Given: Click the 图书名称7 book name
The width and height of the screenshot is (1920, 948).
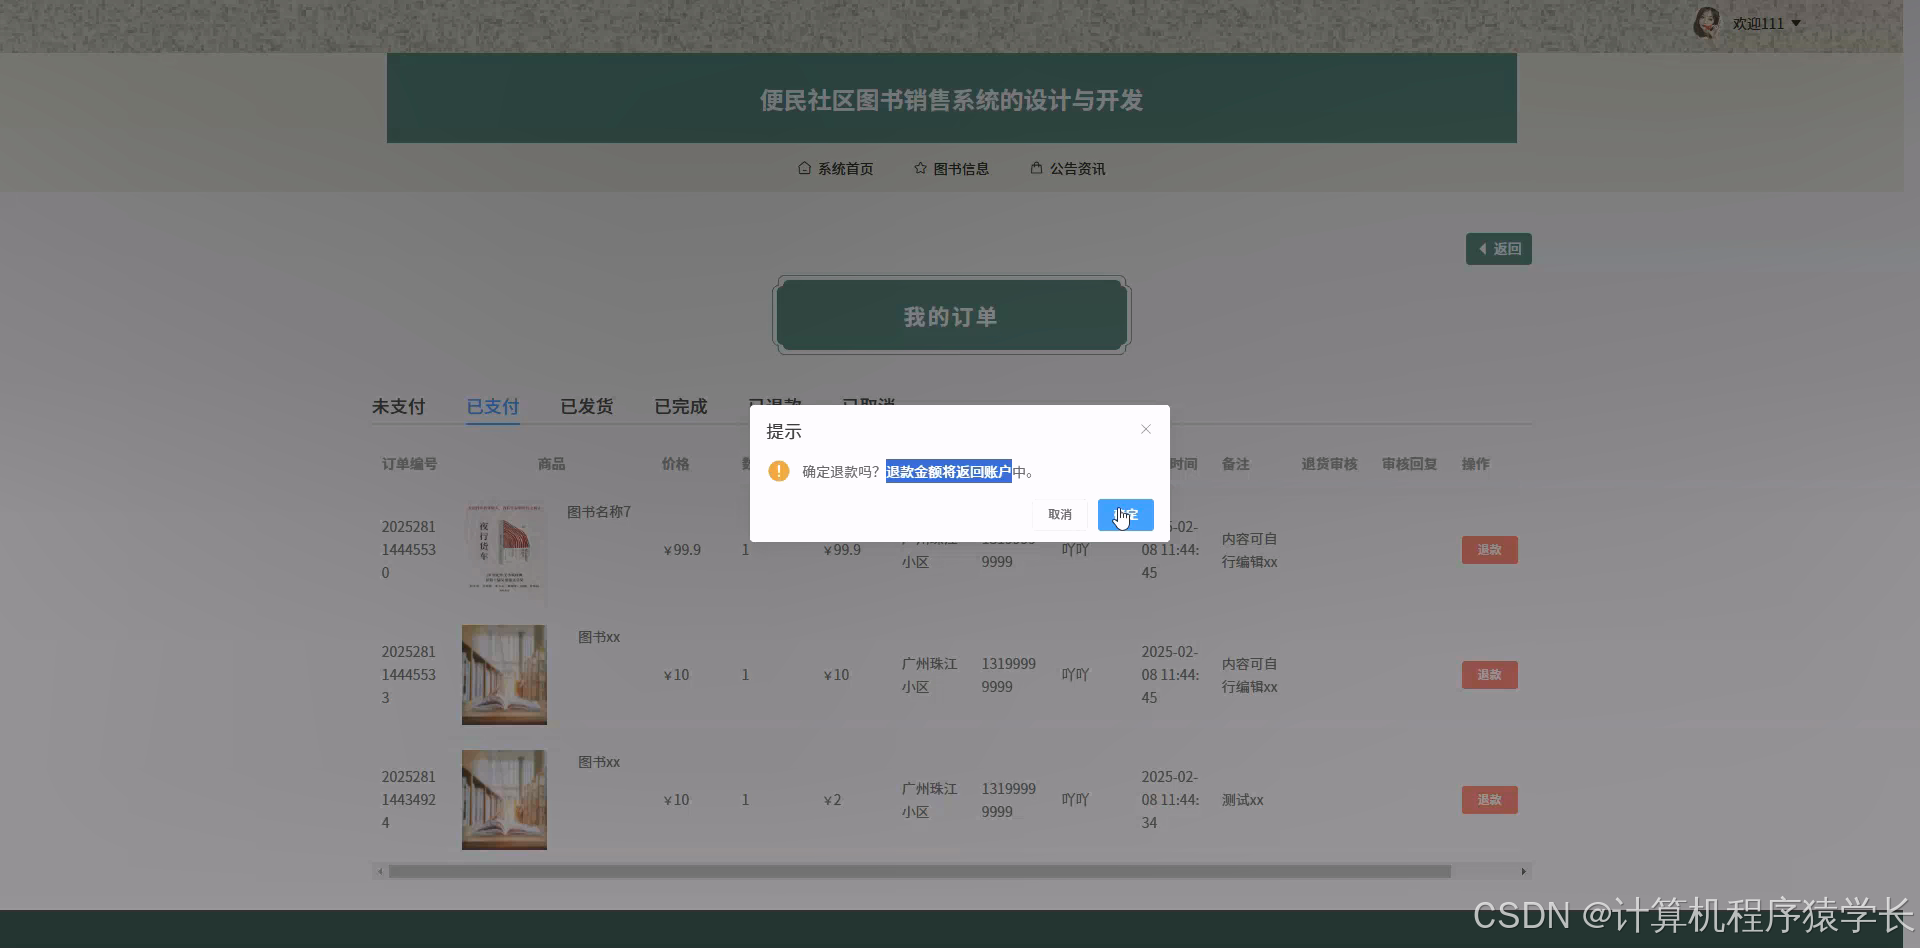Looking at the screenshot, I should pyautogui.click(x=599, y=512).
